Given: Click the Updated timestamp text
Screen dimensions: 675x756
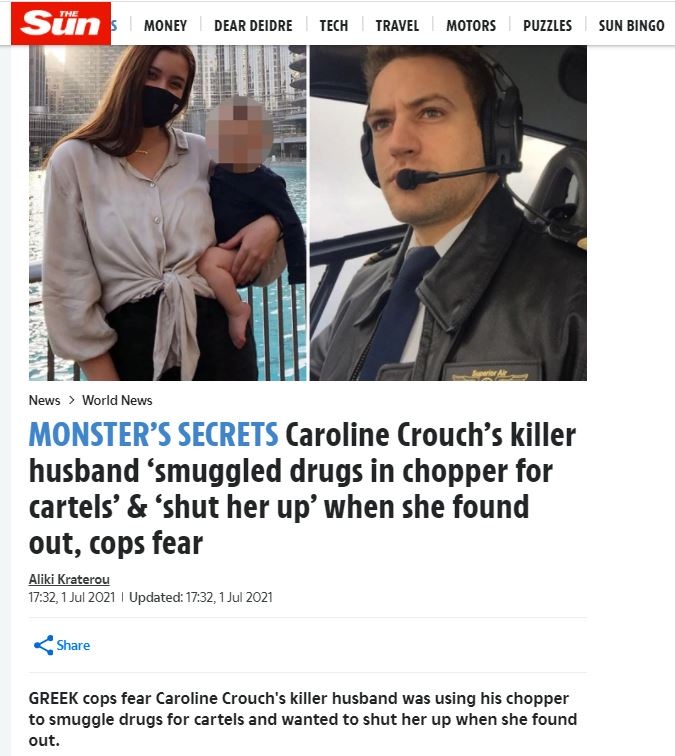Looking at the screenshot, I should [x=201, y=597].
